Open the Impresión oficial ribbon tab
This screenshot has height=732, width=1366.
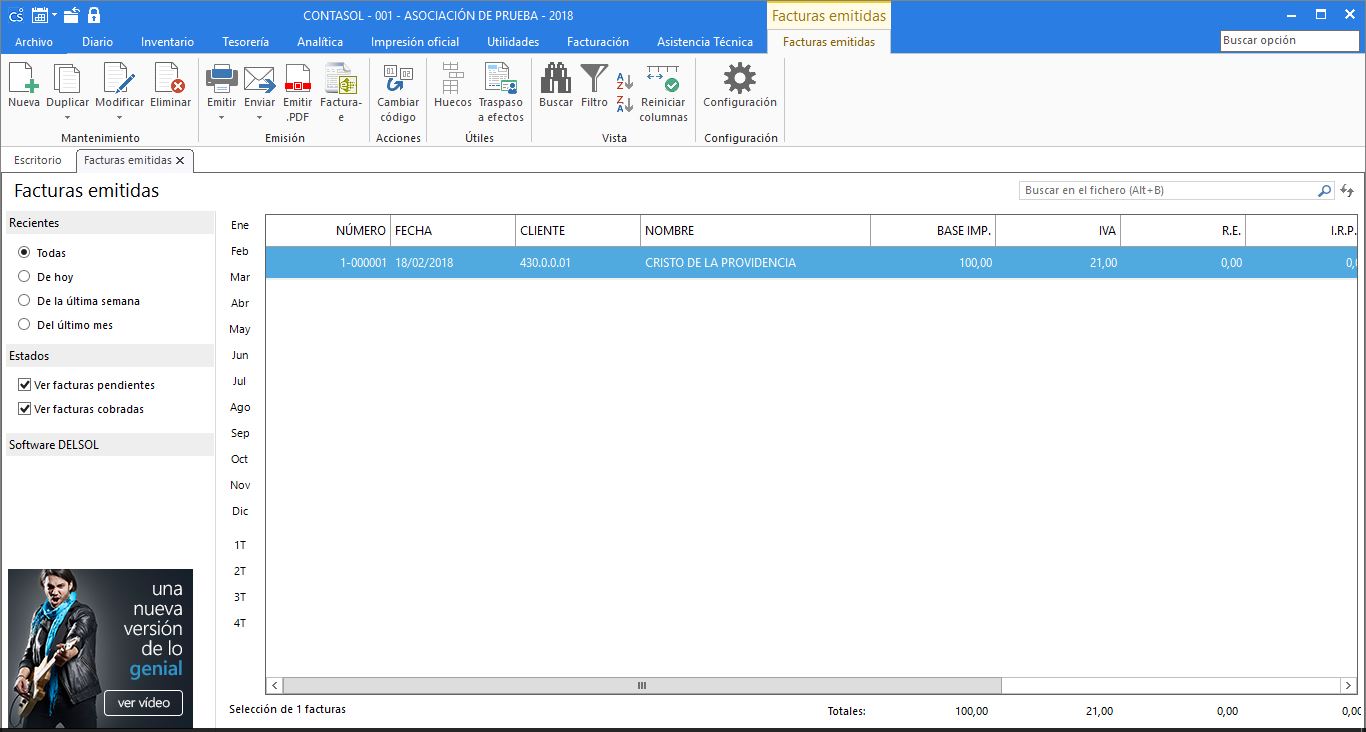(x=415, y=42)
